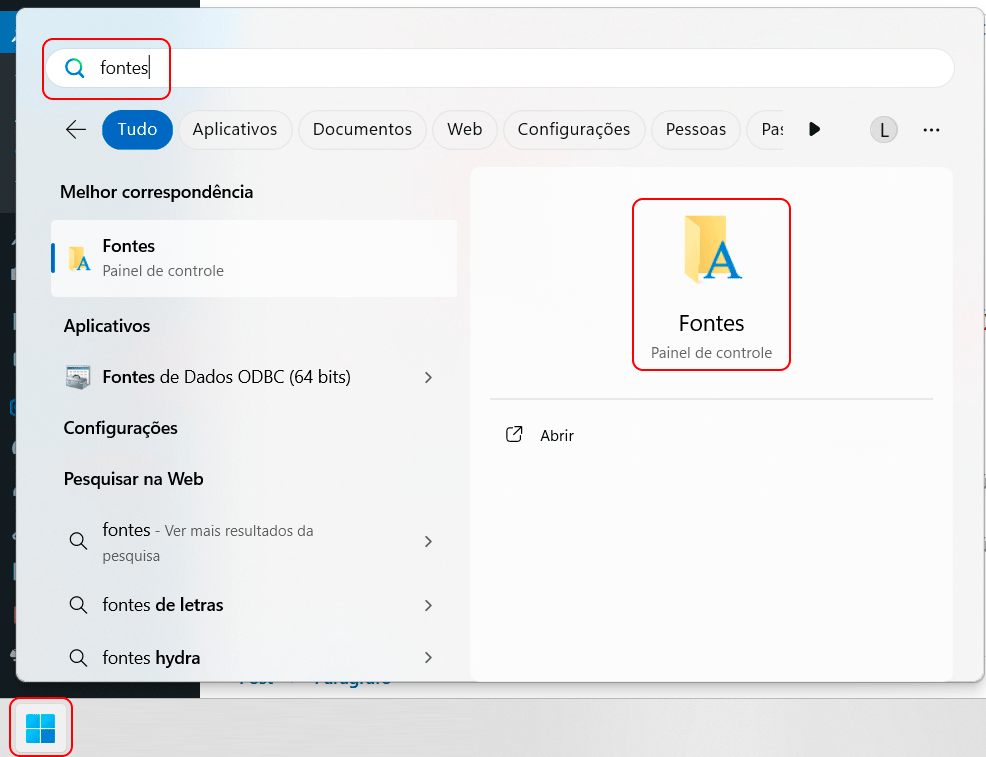986x757 pixels.
Task: Switch to the Documentos filter tab
Action: [362, 130]
